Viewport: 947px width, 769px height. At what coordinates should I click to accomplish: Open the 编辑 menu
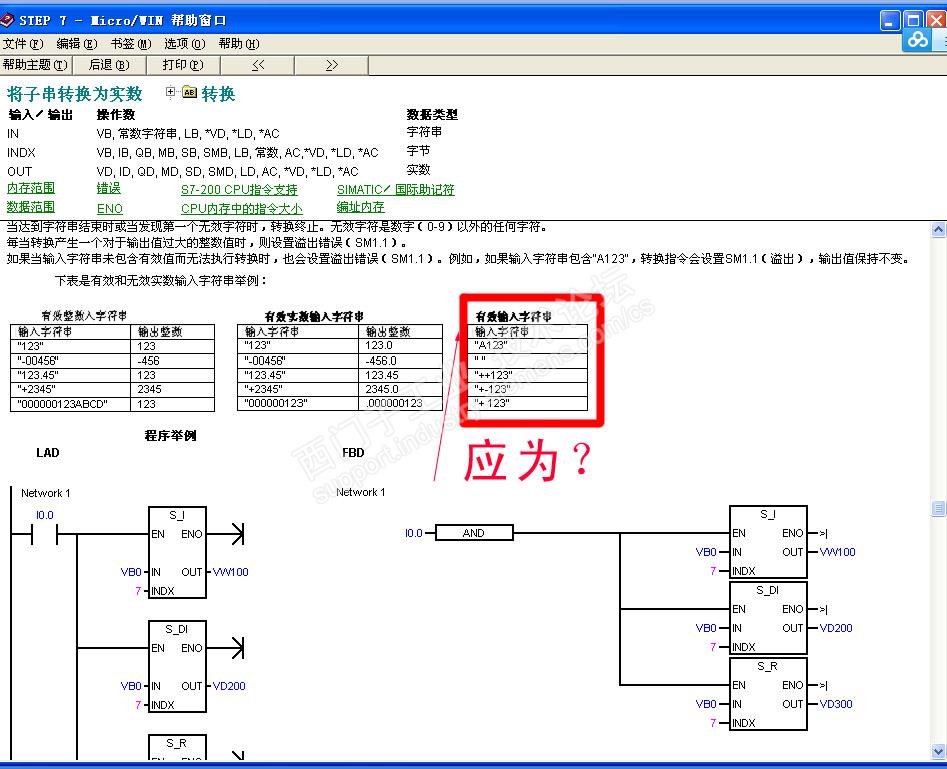coord(77,43)
